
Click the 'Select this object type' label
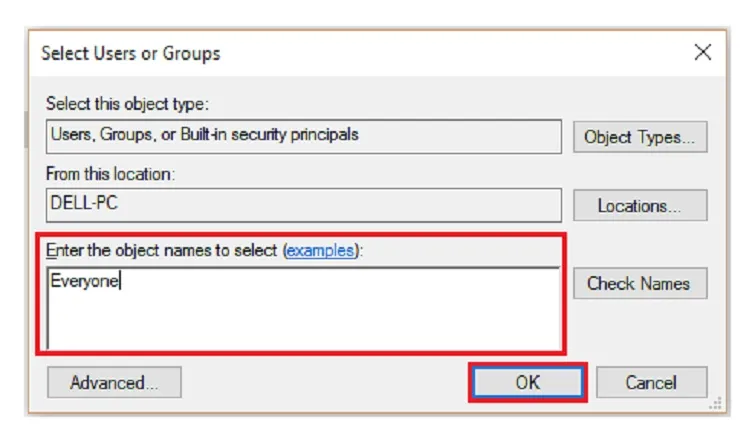[128, 104]
